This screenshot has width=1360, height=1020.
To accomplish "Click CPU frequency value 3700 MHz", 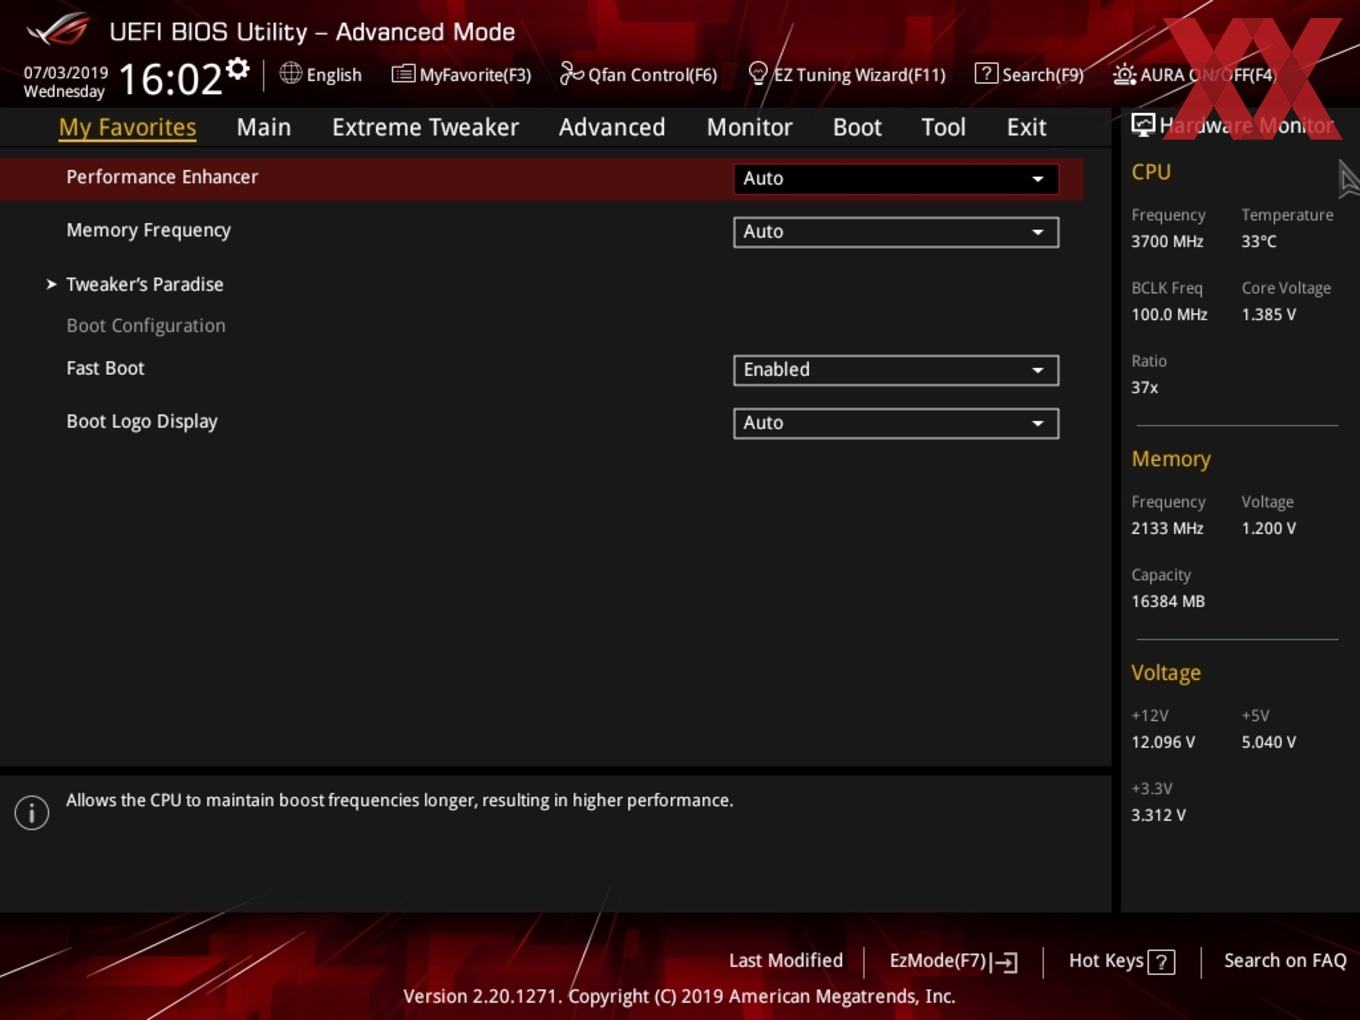I will [x=1167, y=241].
